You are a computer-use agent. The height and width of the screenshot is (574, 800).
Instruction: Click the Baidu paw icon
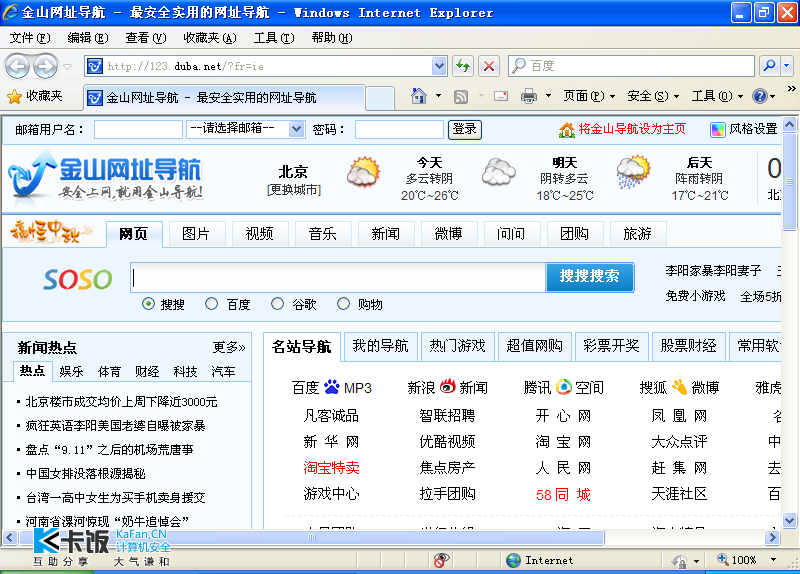tap(332, 387)
